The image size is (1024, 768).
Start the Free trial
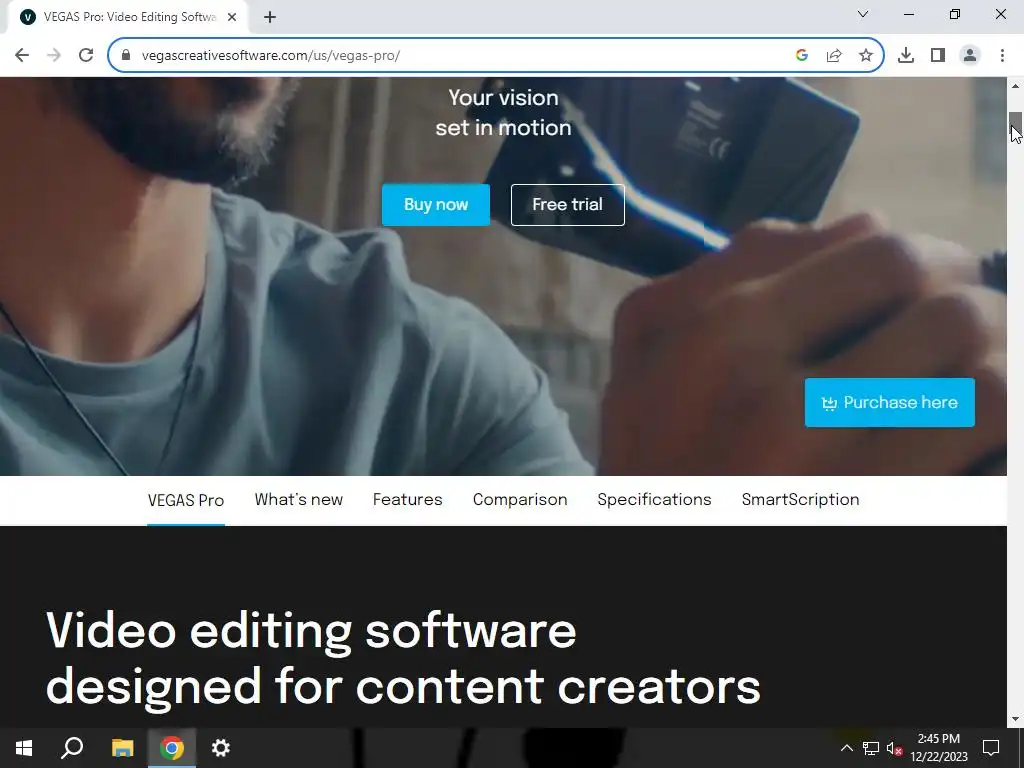point(568,204)
